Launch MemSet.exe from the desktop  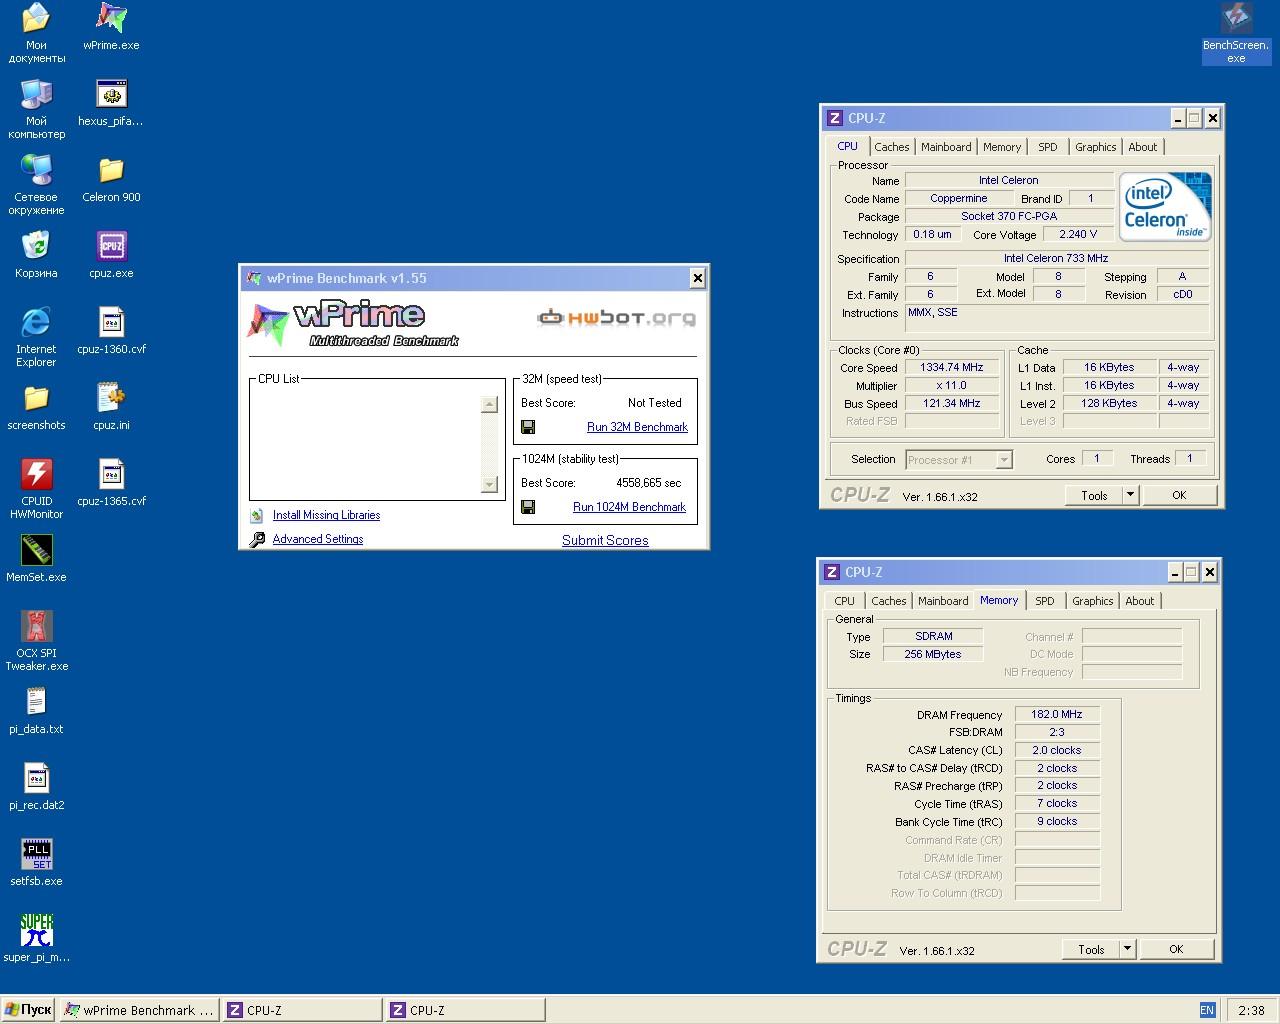coord(36,559)
